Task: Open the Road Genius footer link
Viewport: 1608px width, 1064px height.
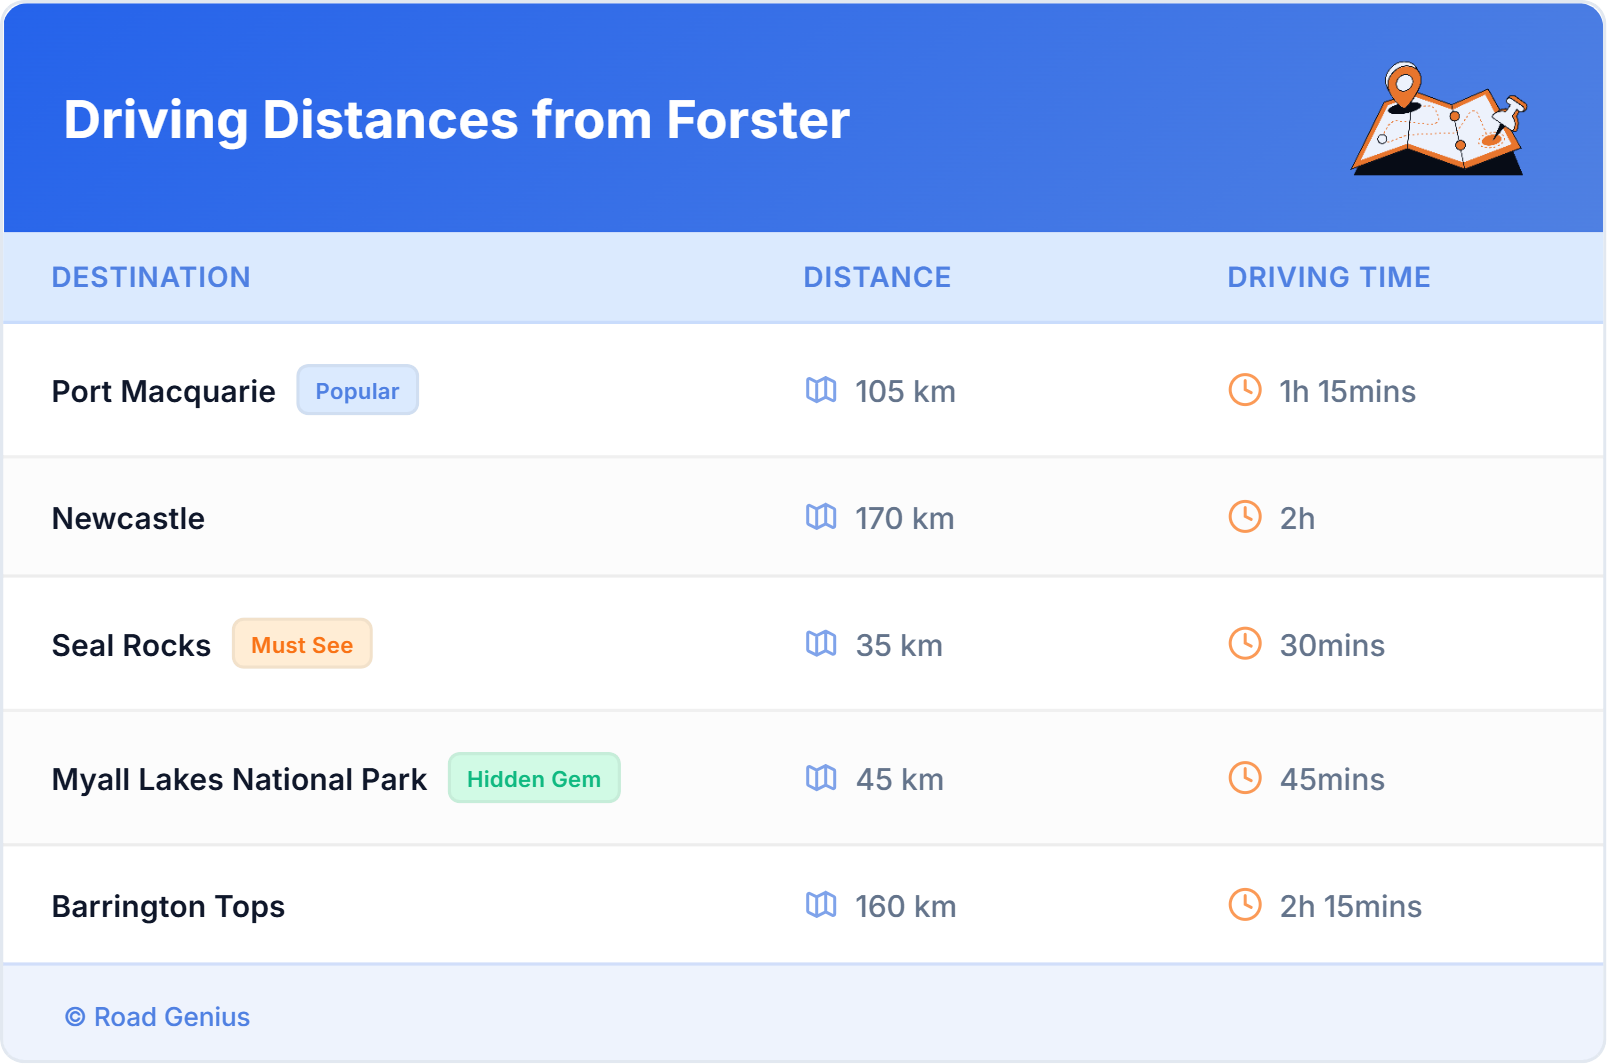Action: point(158,1017)
